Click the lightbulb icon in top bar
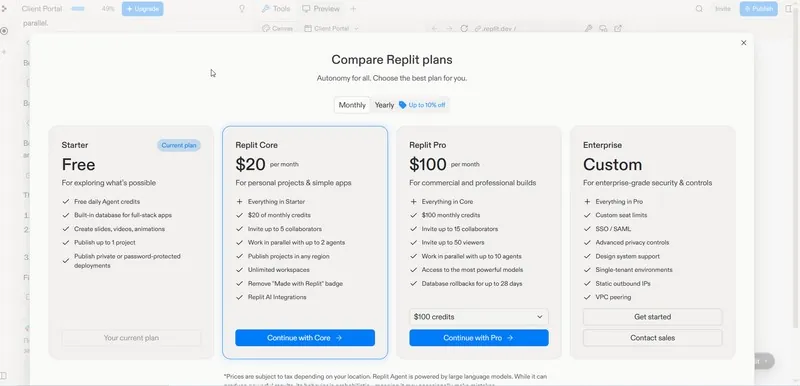 click(242, 9)
